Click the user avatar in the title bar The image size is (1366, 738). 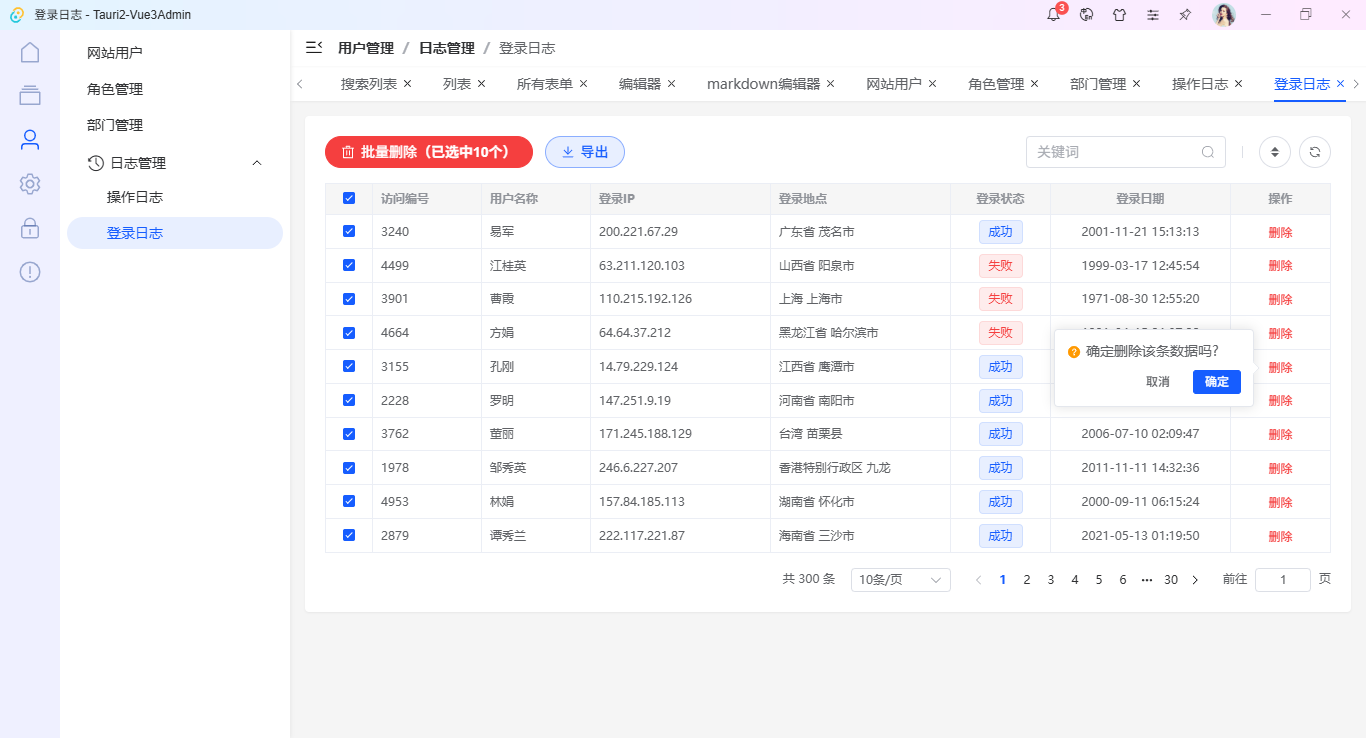coord(1224,15)
